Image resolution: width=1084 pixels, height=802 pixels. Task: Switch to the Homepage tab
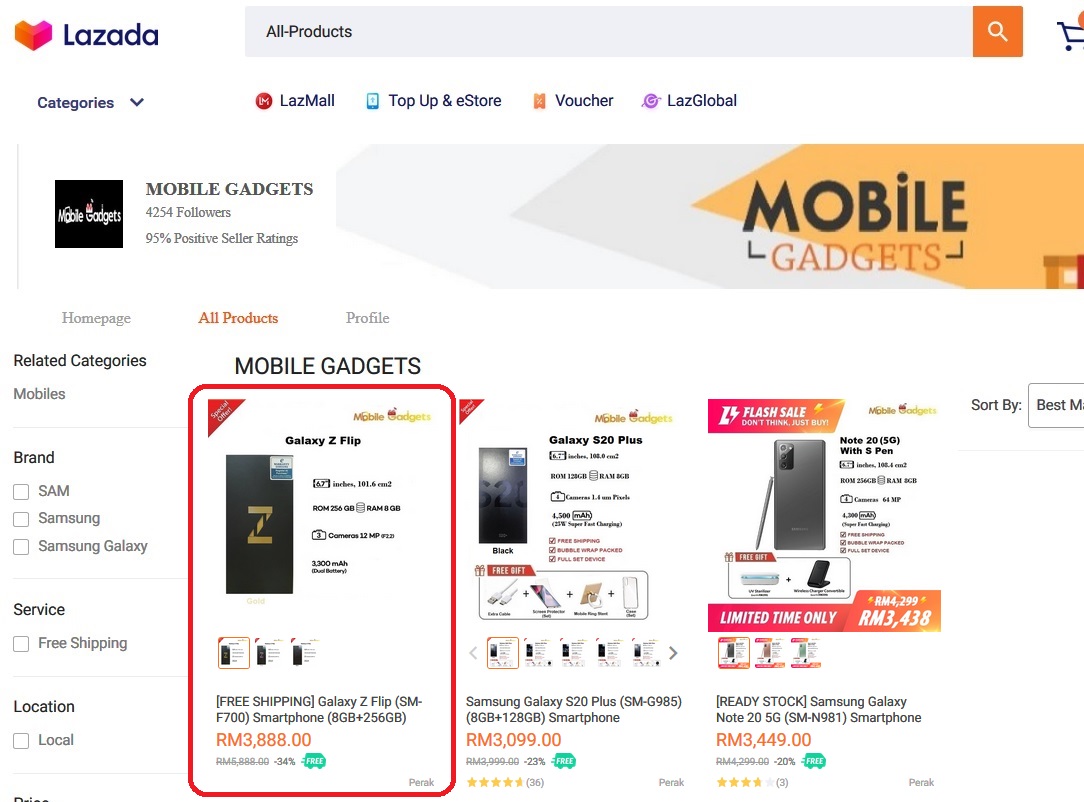[x=96, y=318]
